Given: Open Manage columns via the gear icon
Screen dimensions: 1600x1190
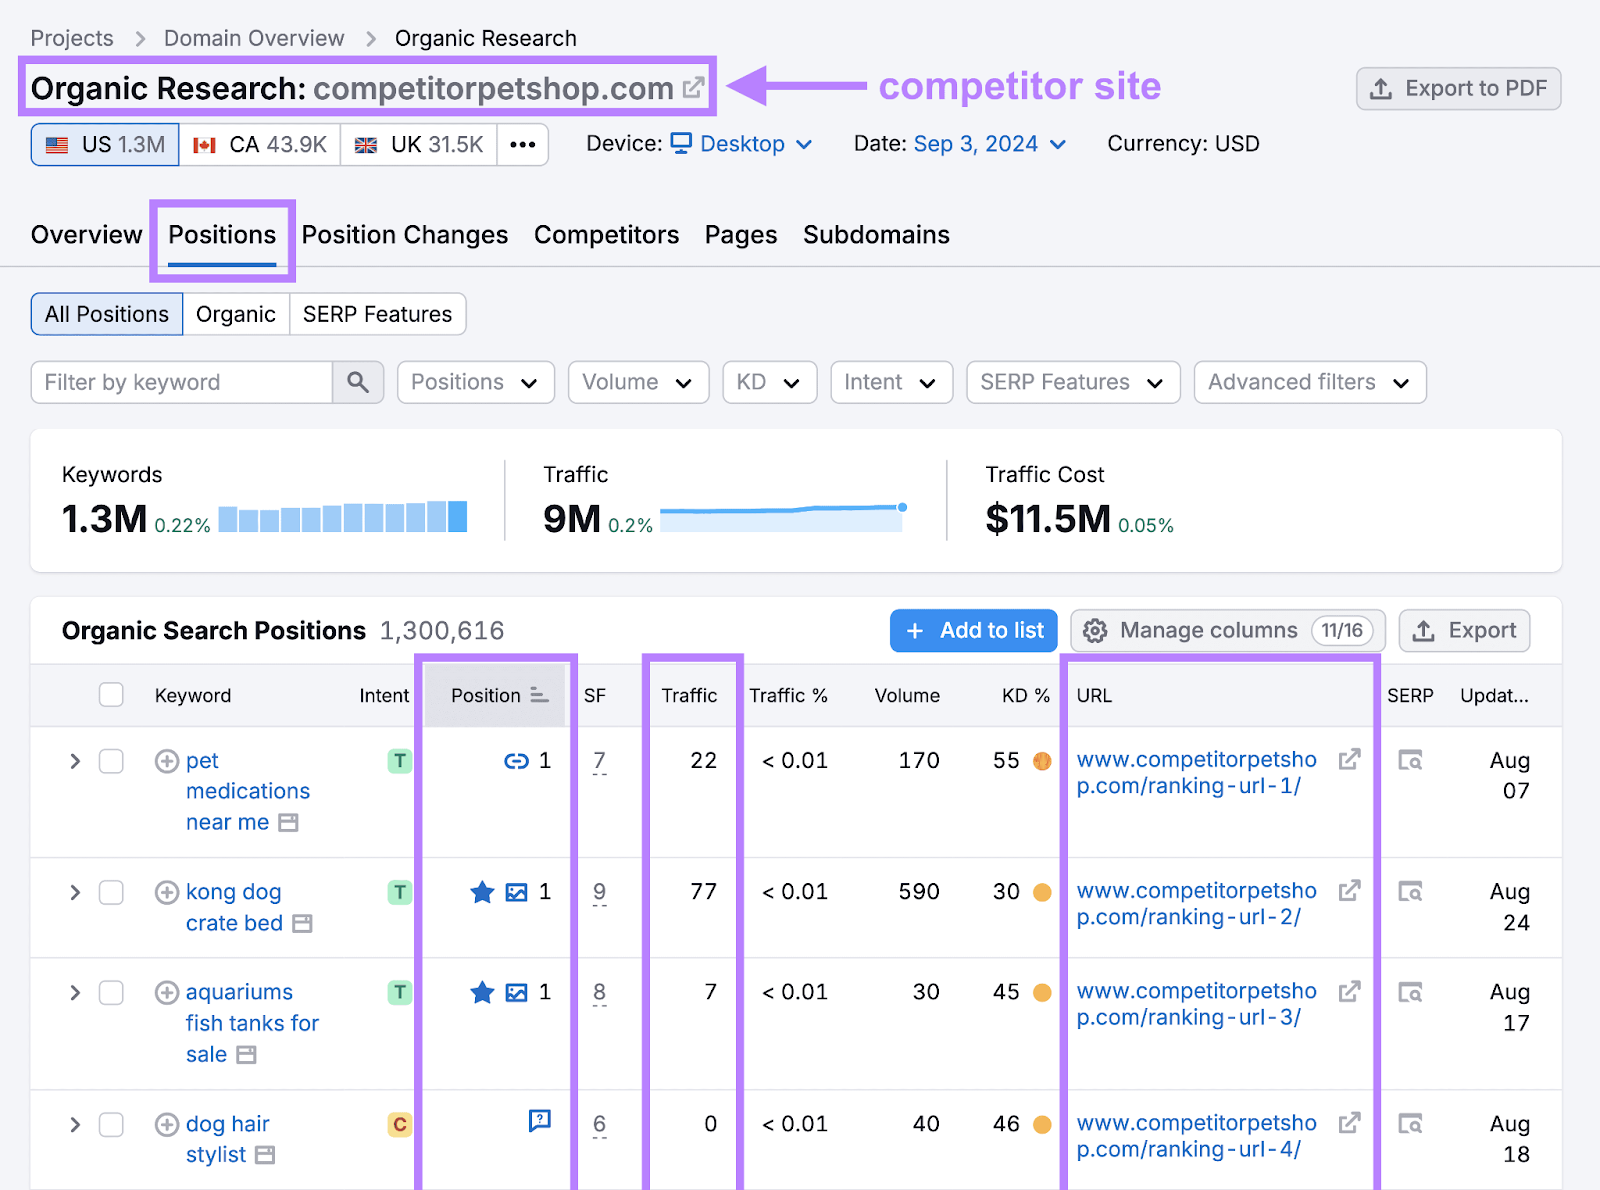Looking at the screenshot, I should tap(1096, 630).
